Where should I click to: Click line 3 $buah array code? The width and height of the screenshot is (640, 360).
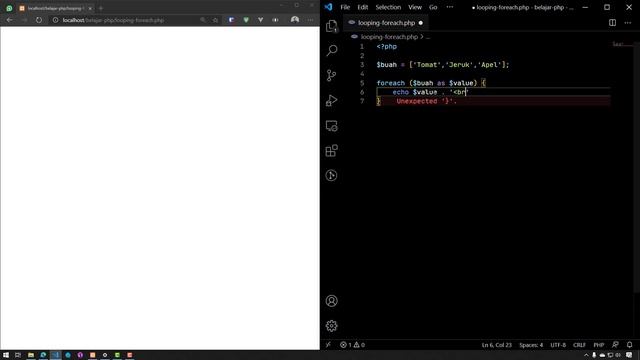443,64
